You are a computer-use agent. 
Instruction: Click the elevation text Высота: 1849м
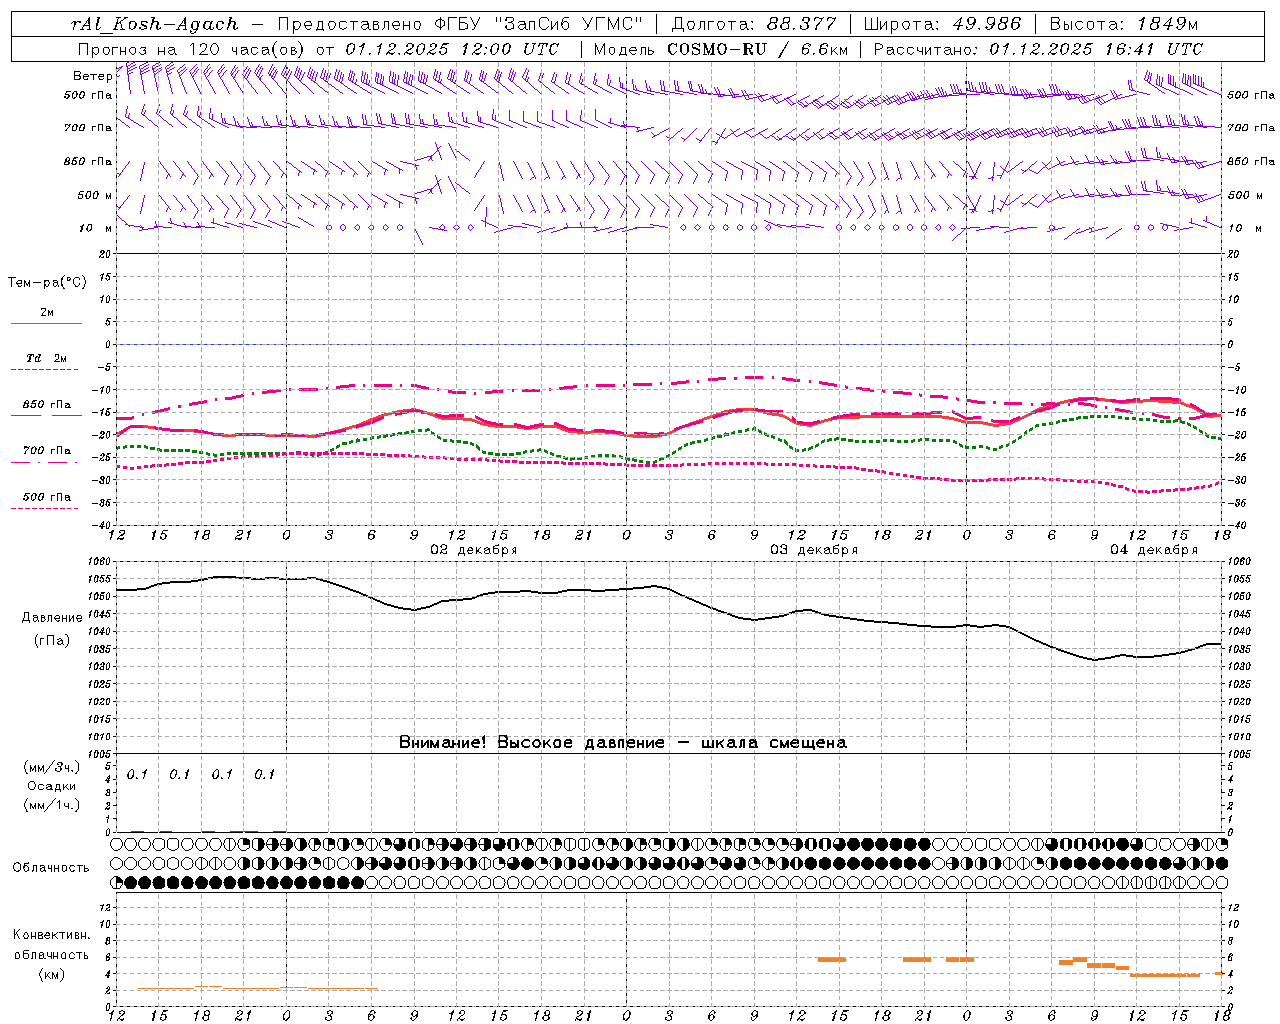(1123, 24)
